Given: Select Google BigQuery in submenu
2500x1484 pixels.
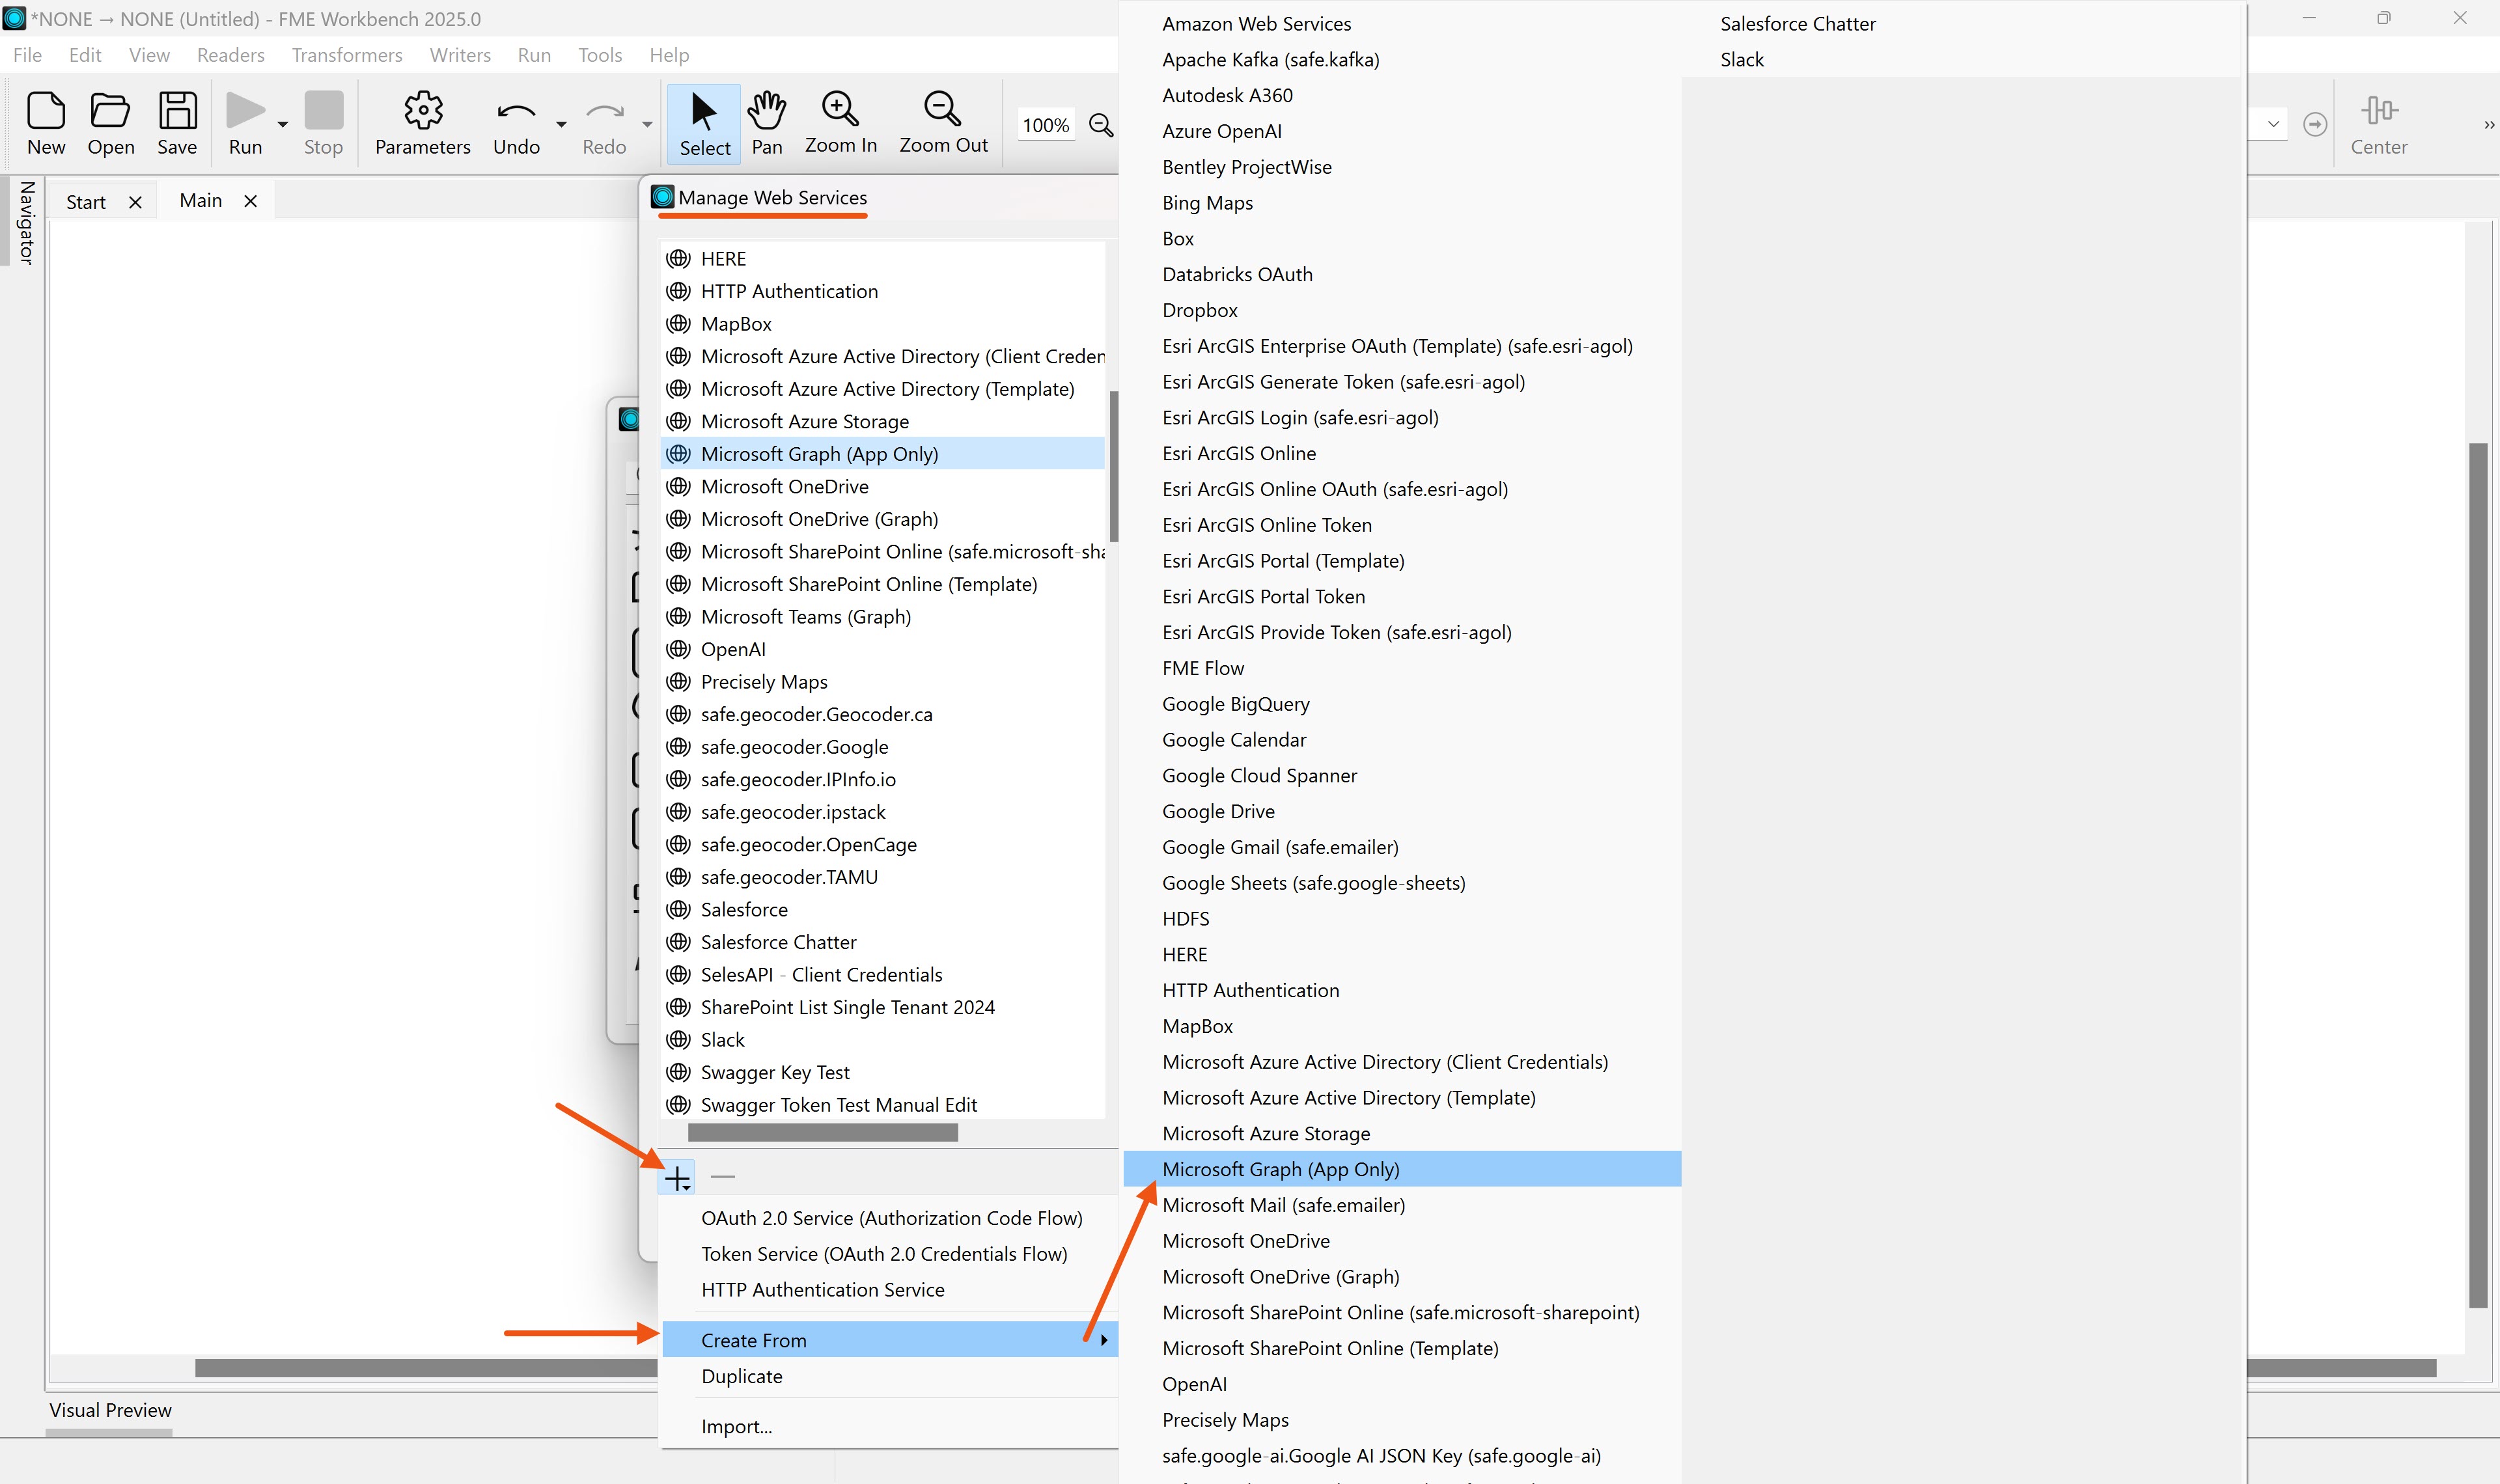Looking at the screenshot, I should click(1402, 704).
